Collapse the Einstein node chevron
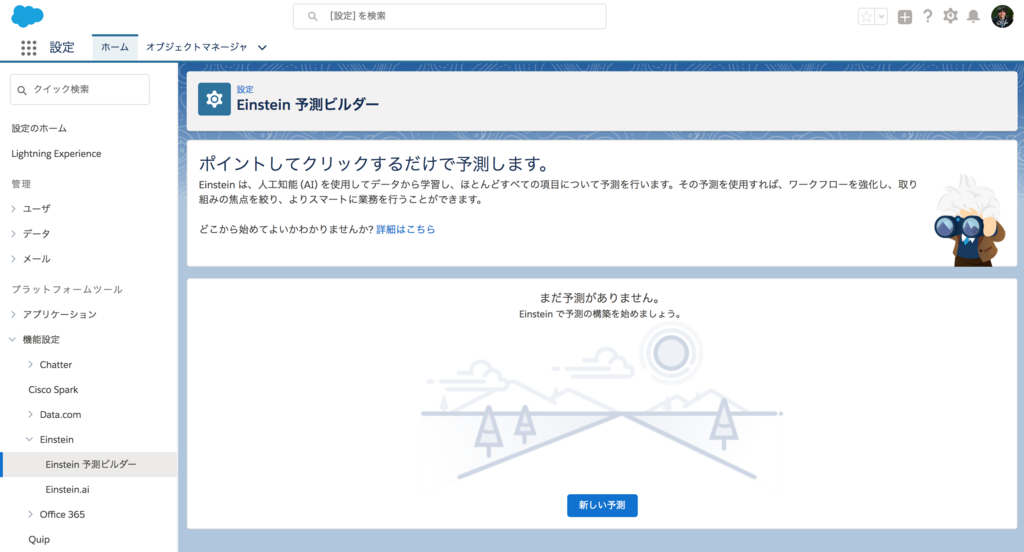The width and height of the screenshot is (1024, 552). (x=29, y=439)
